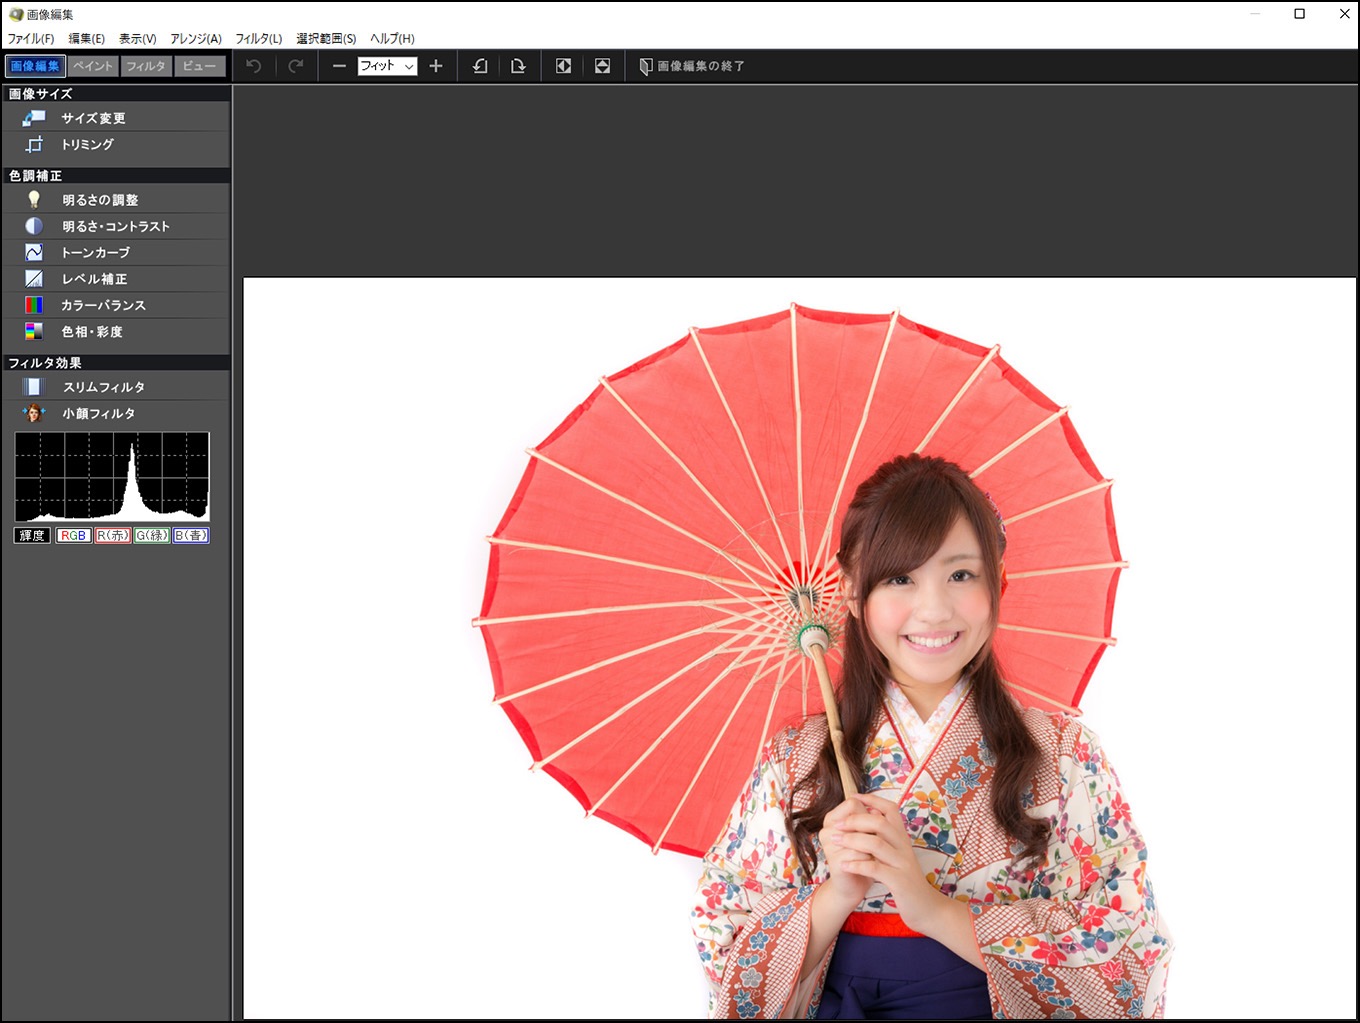Screen dimensions: 1360x1023
Task: Select G(緑) histogram channel
Action: pyautogui.click(x=152, y=535)
